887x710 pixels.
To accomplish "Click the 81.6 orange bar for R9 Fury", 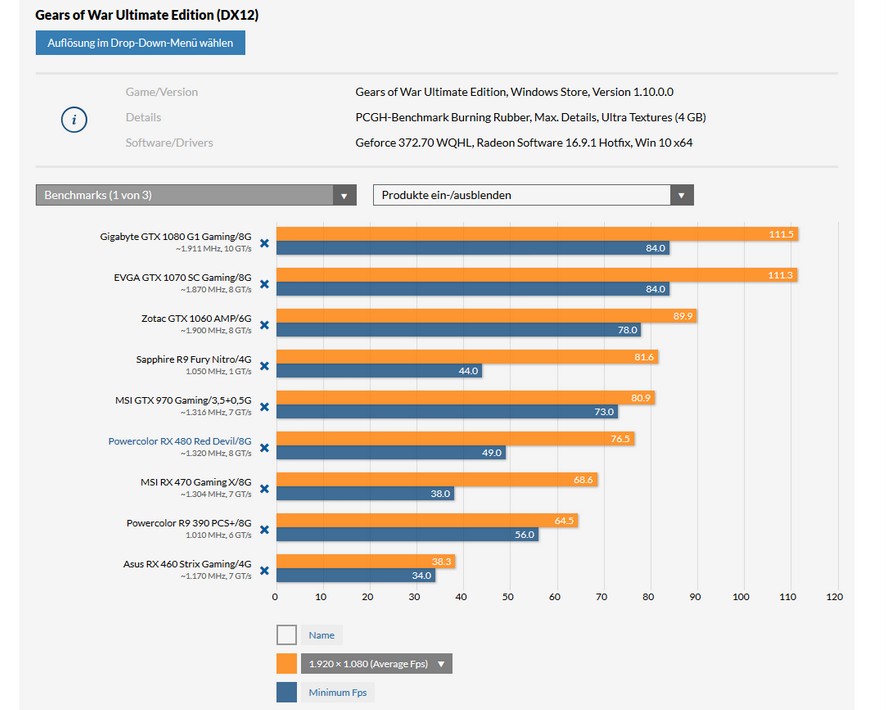I will [467, 357].
